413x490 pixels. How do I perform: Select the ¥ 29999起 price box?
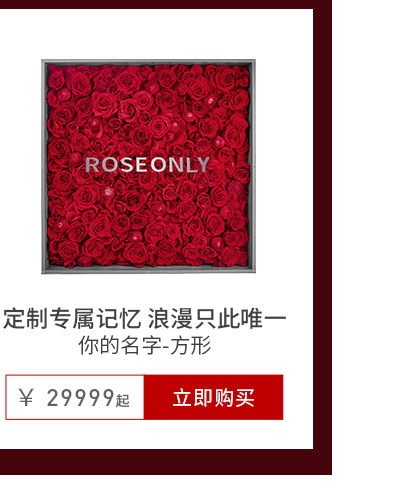pos(75,397)
